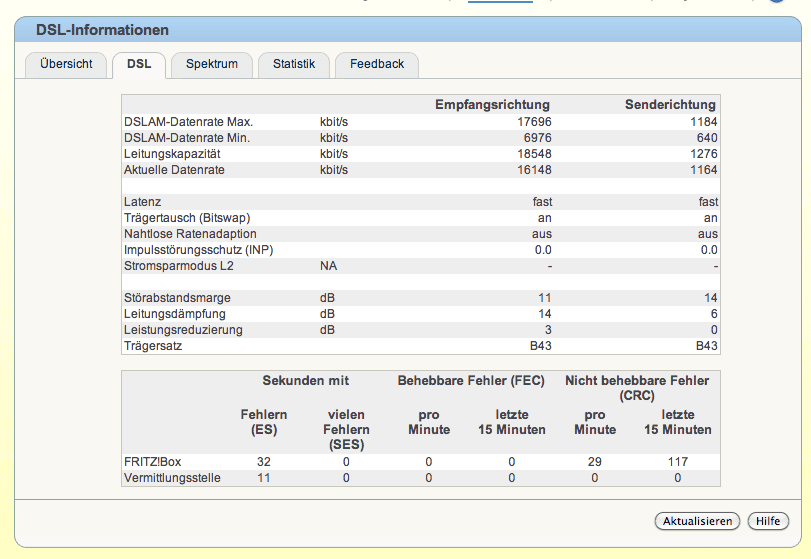Click the value 16148
Viewport: 811px width, 559px height.
pos(534,170)
